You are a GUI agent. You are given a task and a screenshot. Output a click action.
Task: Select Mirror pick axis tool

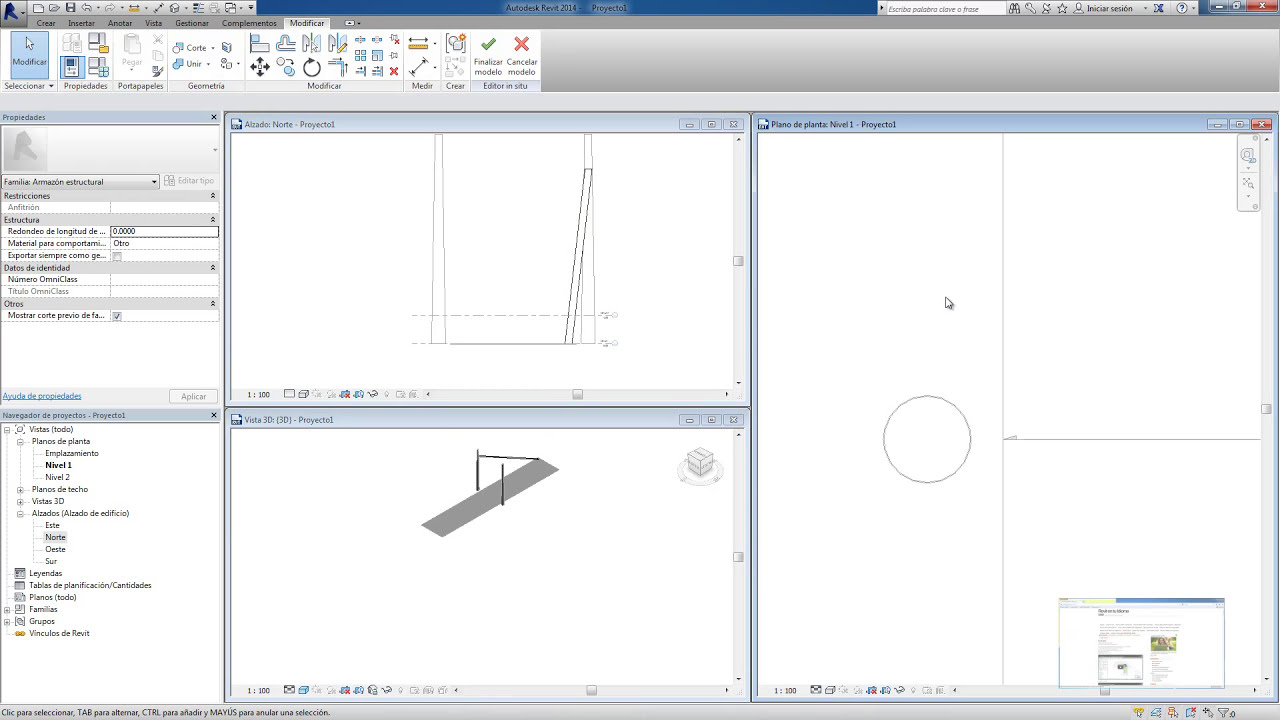click(311, 43)
